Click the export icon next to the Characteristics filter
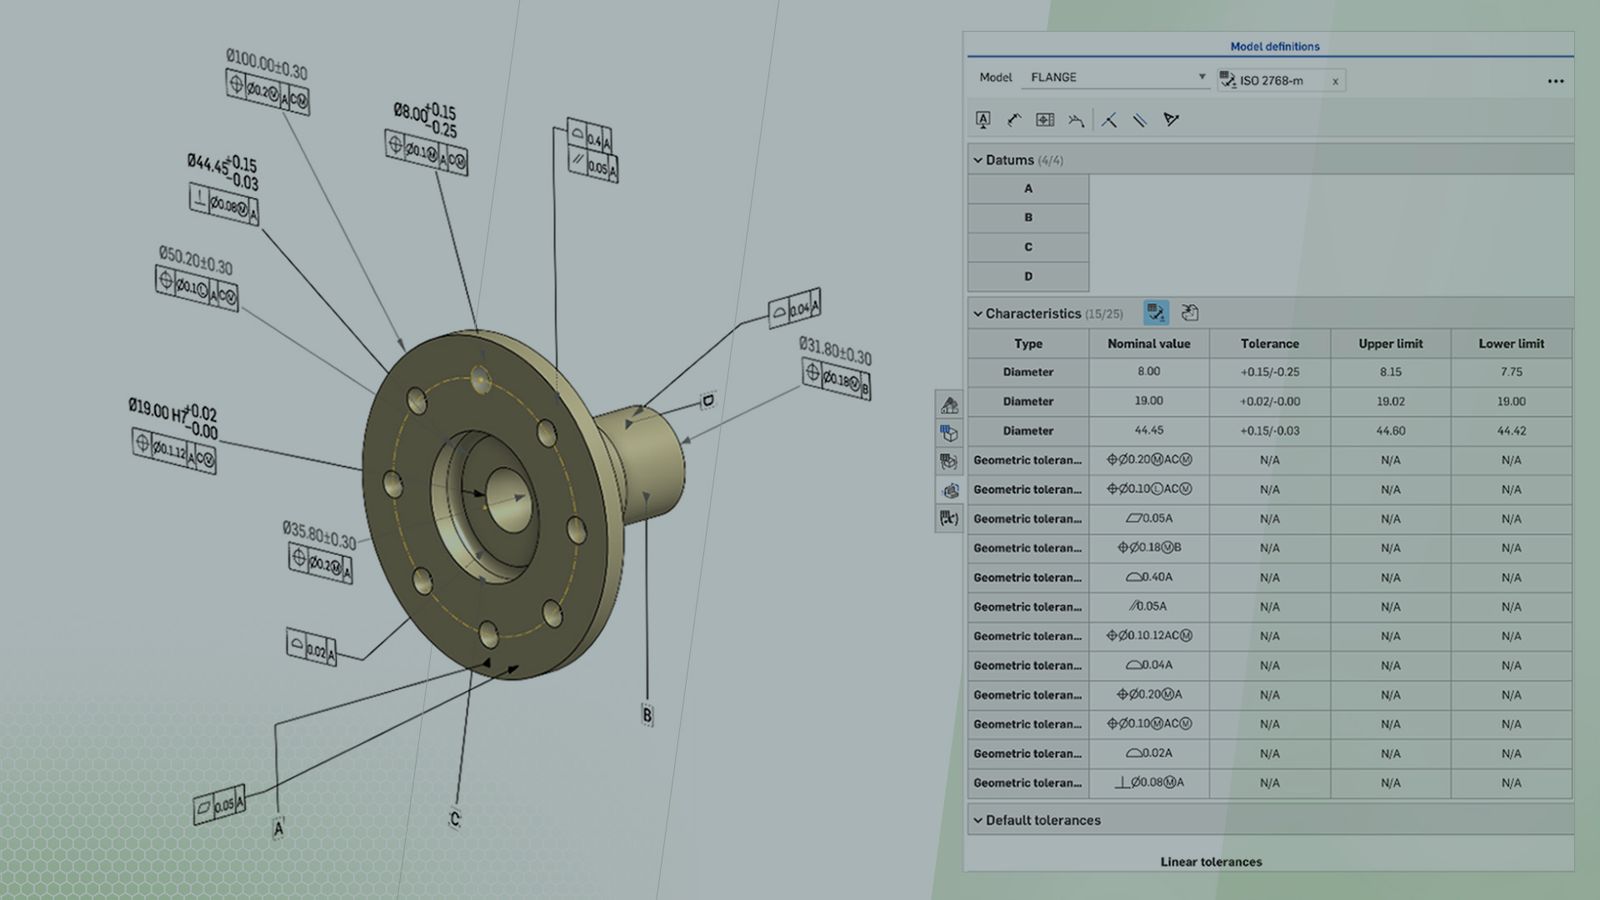1600x900 pixels. [1189, 312]
